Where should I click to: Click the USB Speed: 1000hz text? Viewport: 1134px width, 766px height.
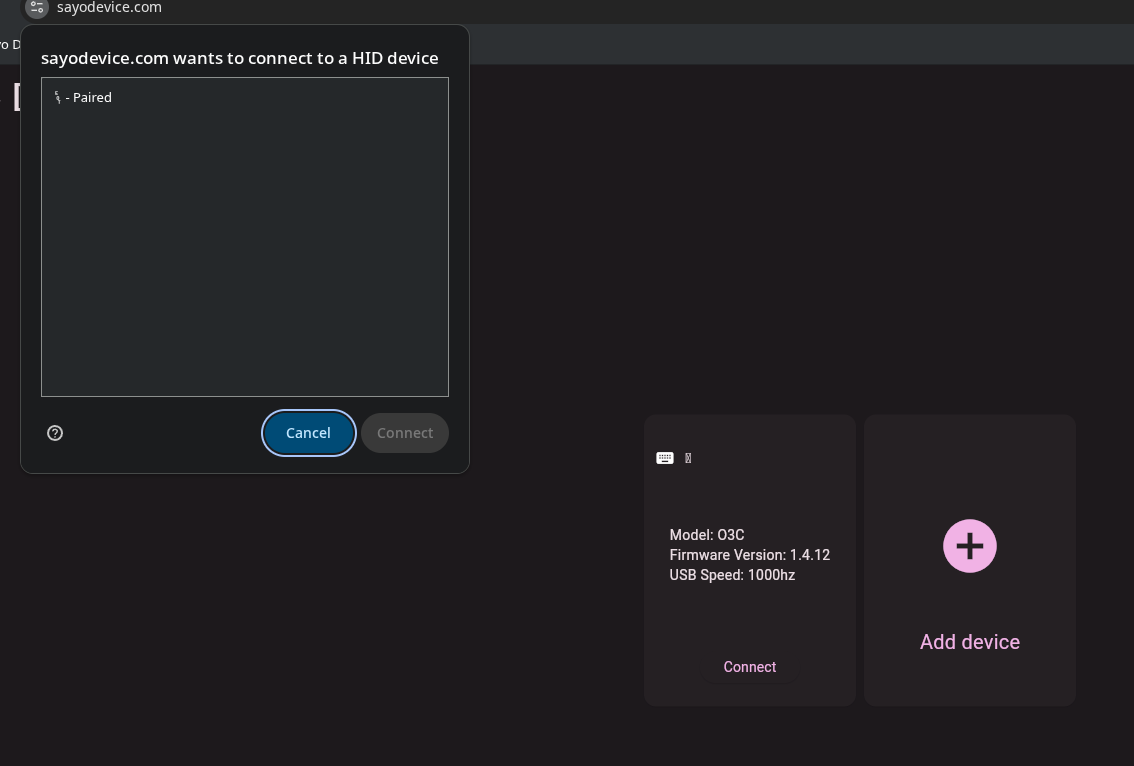(732, 575)
